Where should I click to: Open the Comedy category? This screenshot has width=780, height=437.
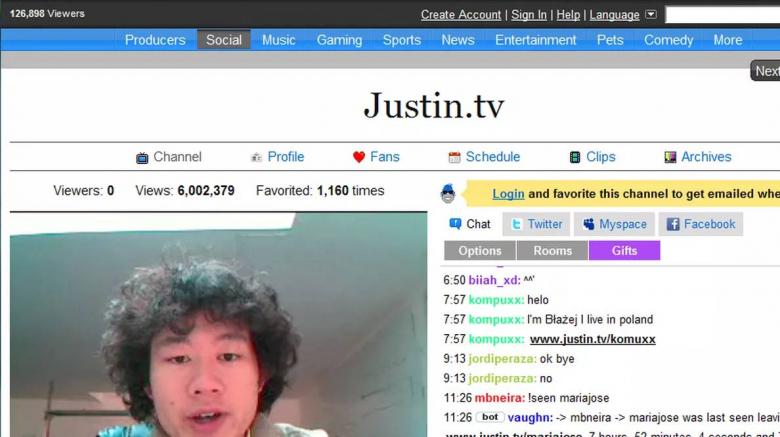pos(668,40)
